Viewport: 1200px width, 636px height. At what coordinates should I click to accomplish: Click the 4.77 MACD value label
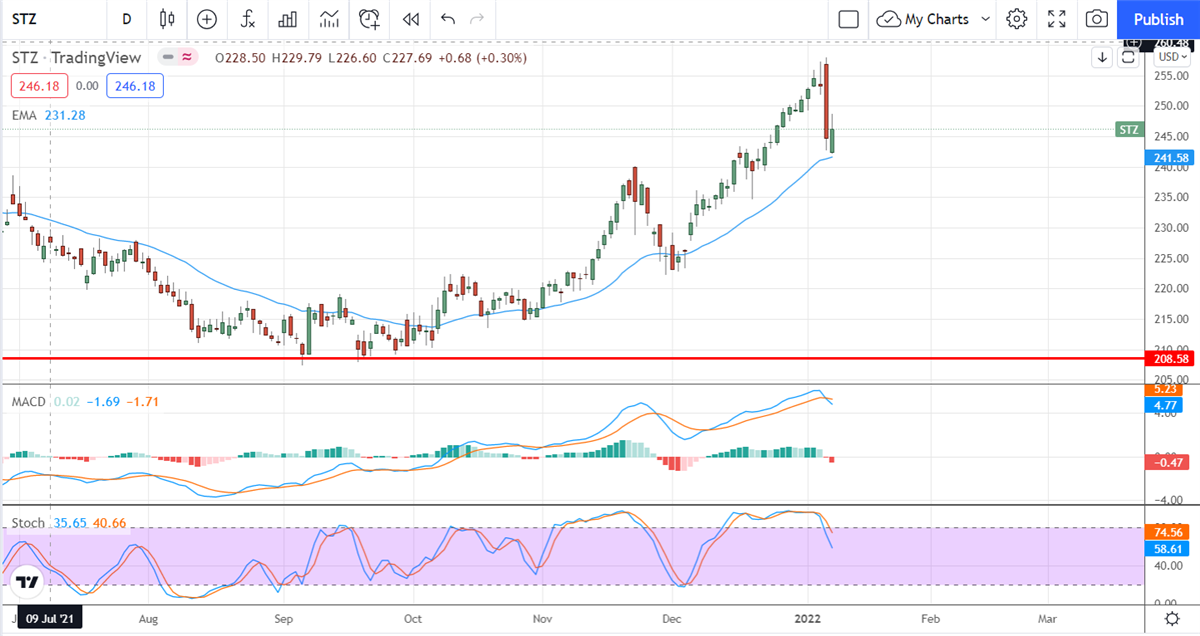[1166, 407]
